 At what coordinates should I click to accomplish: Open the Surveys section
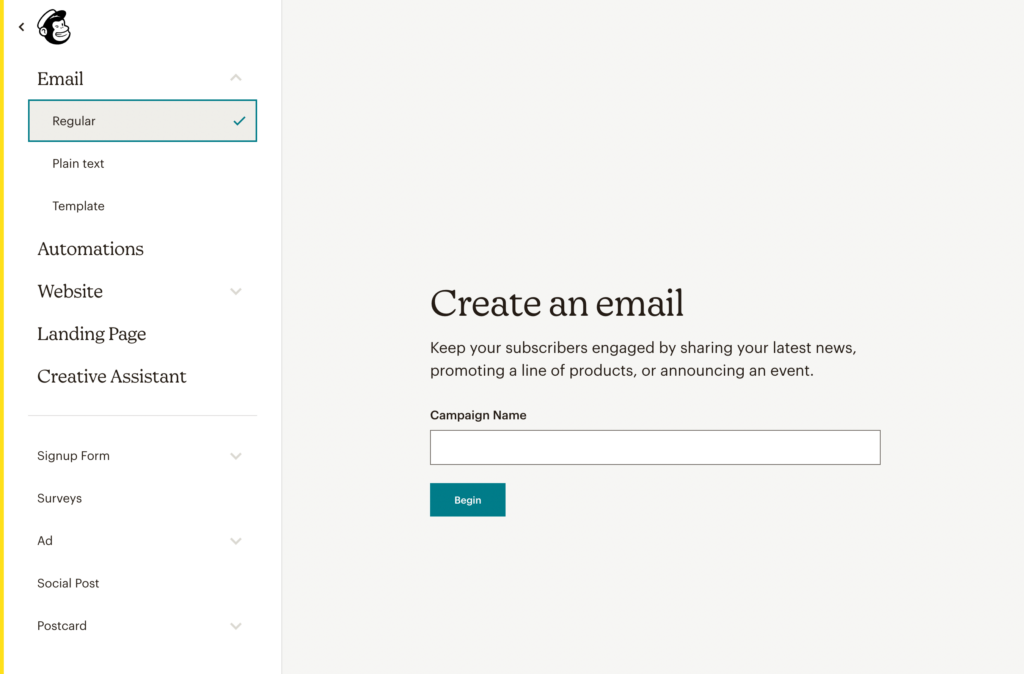tap(59, 498)
